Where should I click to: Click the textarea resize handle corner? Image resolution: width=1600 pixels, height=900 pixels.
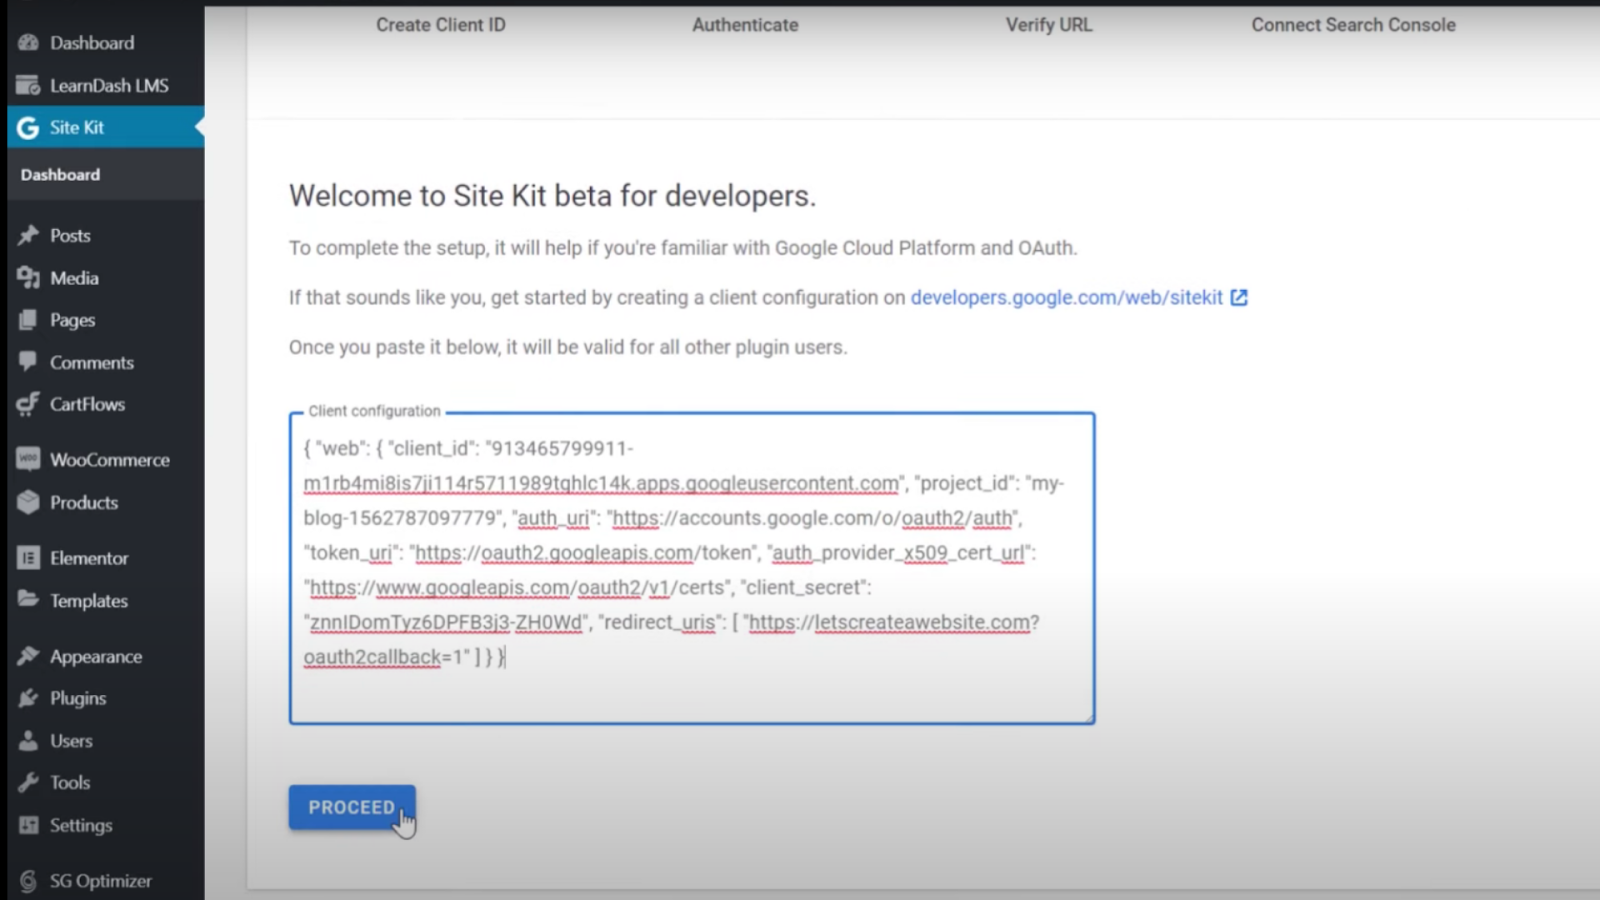click(x=1087, y=716)
